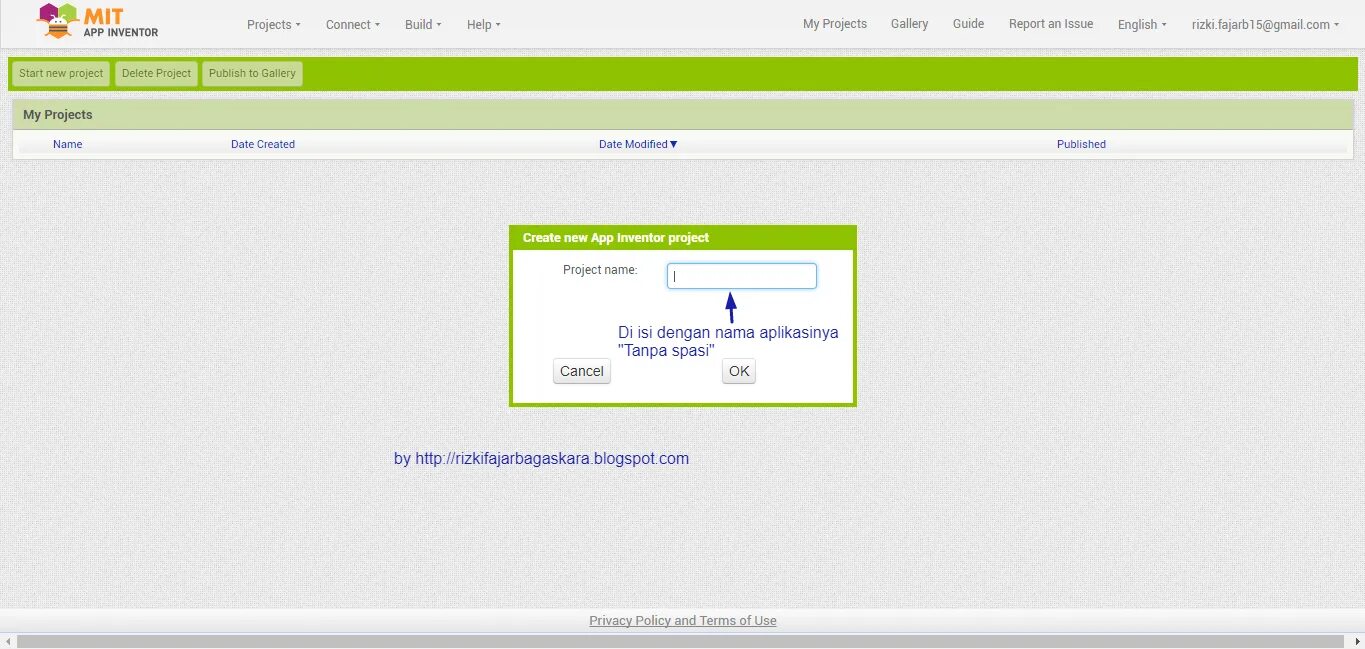
Task: Select Report an Issue
Action: pos(1051,24)
